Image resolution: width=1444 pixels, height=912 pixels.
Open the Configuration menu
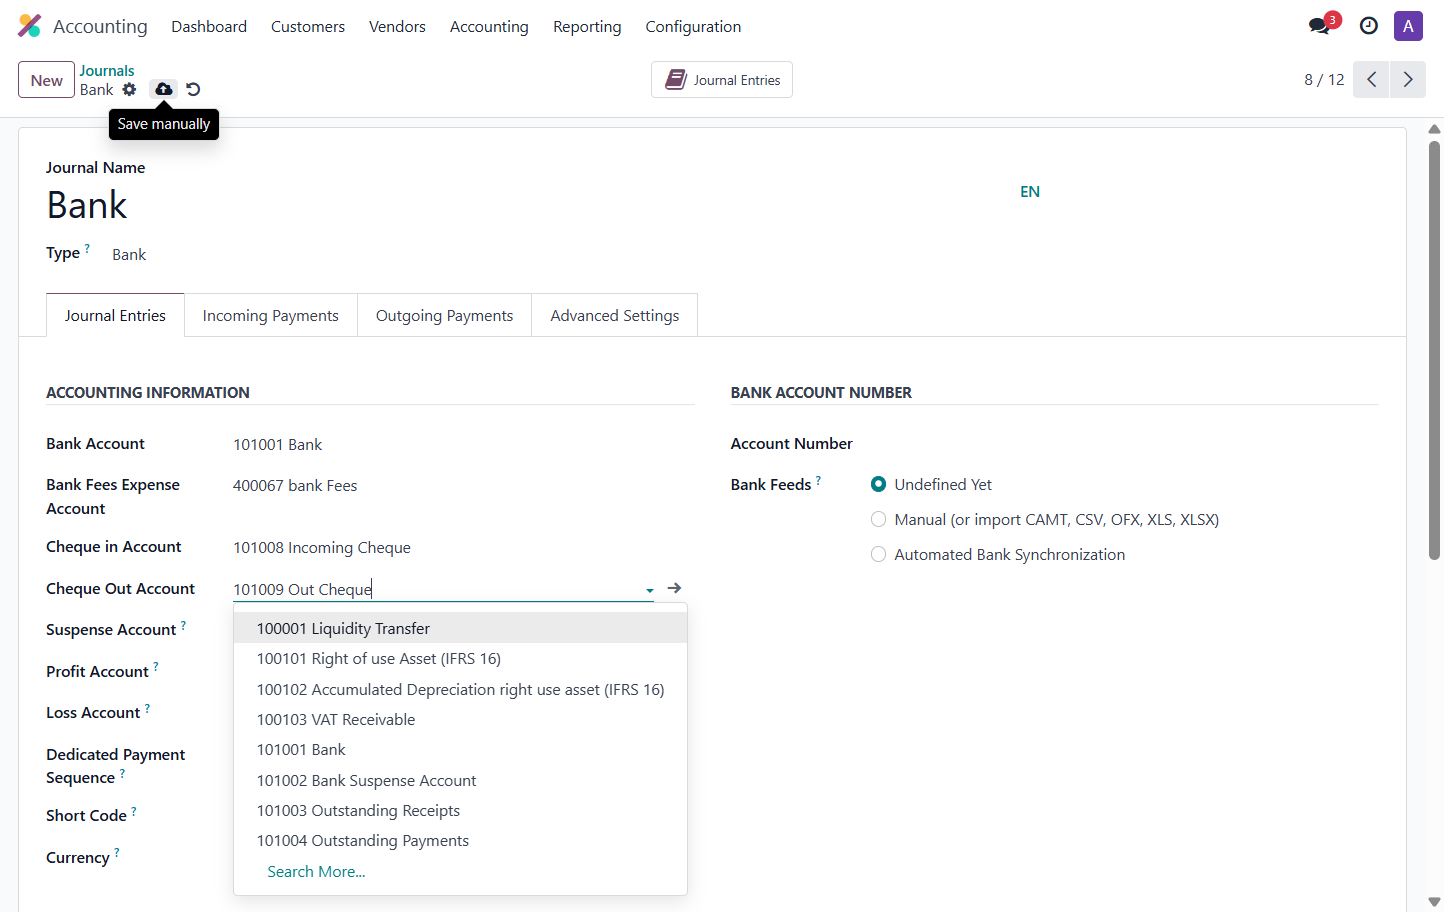pyautogui.click(x=693, y=26)
